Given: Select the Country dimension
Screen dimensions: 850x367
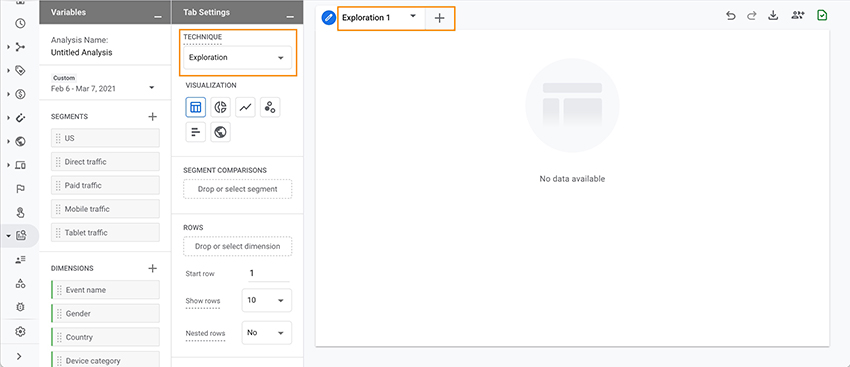Looking at the screenshot, I should pos(106,337).
